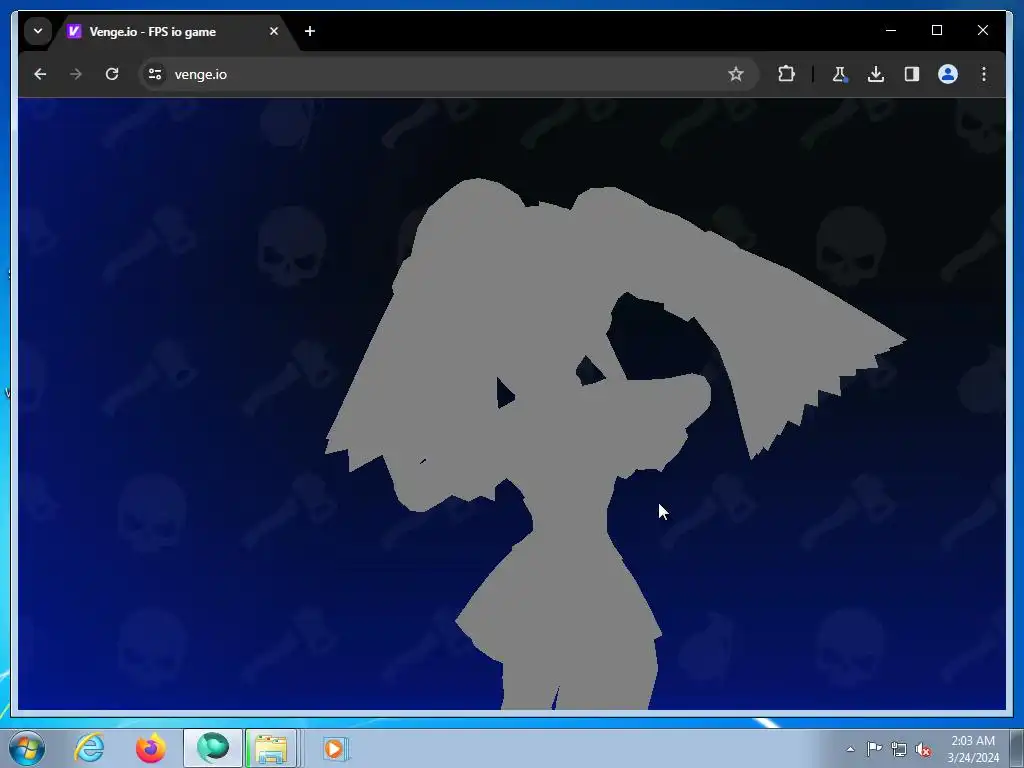Screen dimensions: 1024x768
Task: Launch Firefox from the taskbar
Action: 151,748
